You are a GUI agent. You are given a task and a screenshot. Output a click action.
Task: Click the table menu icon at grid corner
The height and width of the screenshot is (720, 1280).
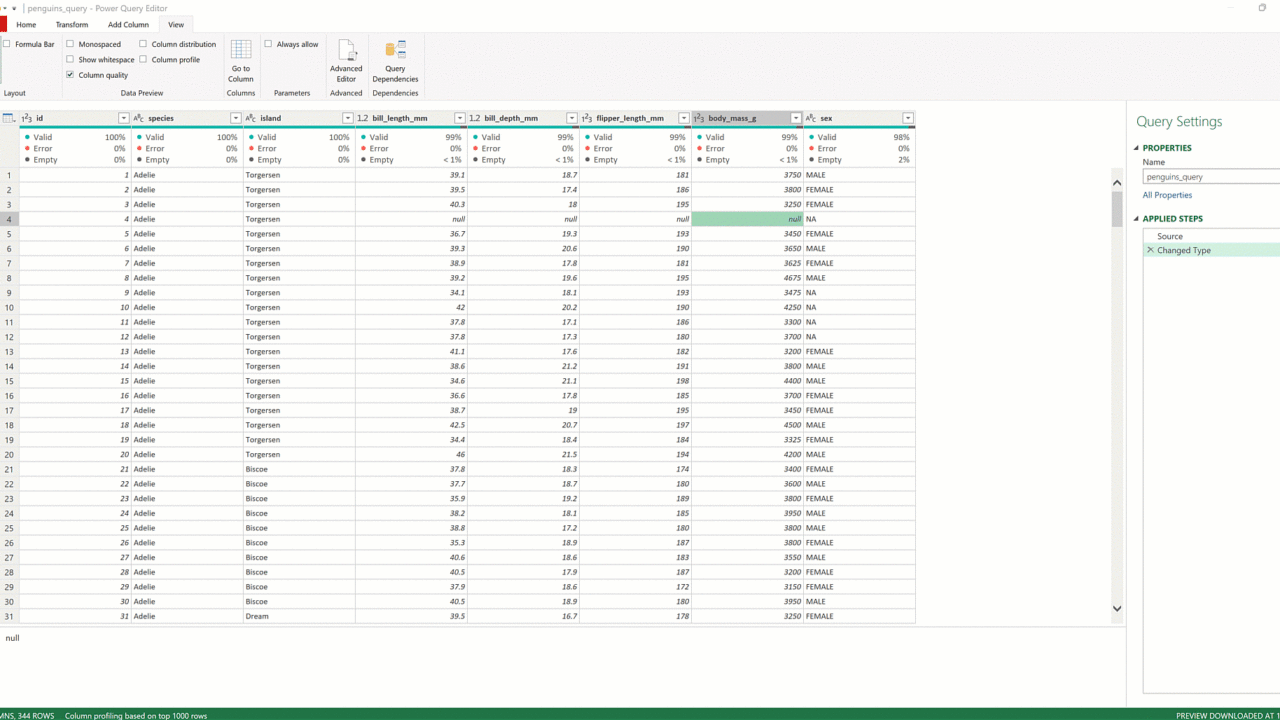(x=9, y=118)
